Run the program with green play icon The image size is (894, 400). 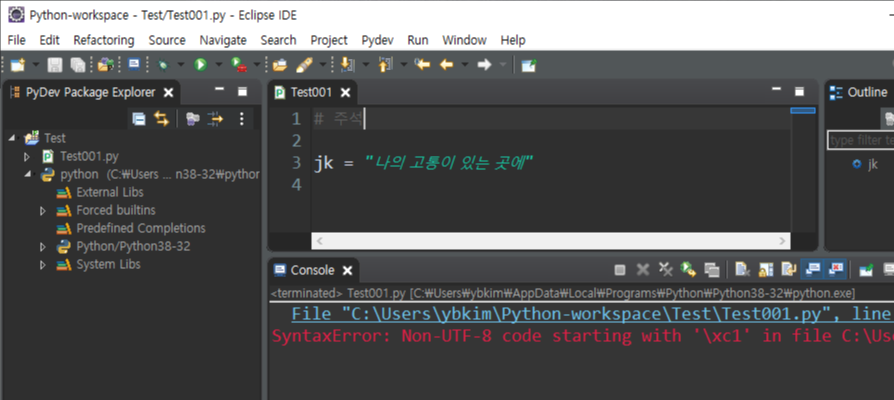[x=200, y=65]
